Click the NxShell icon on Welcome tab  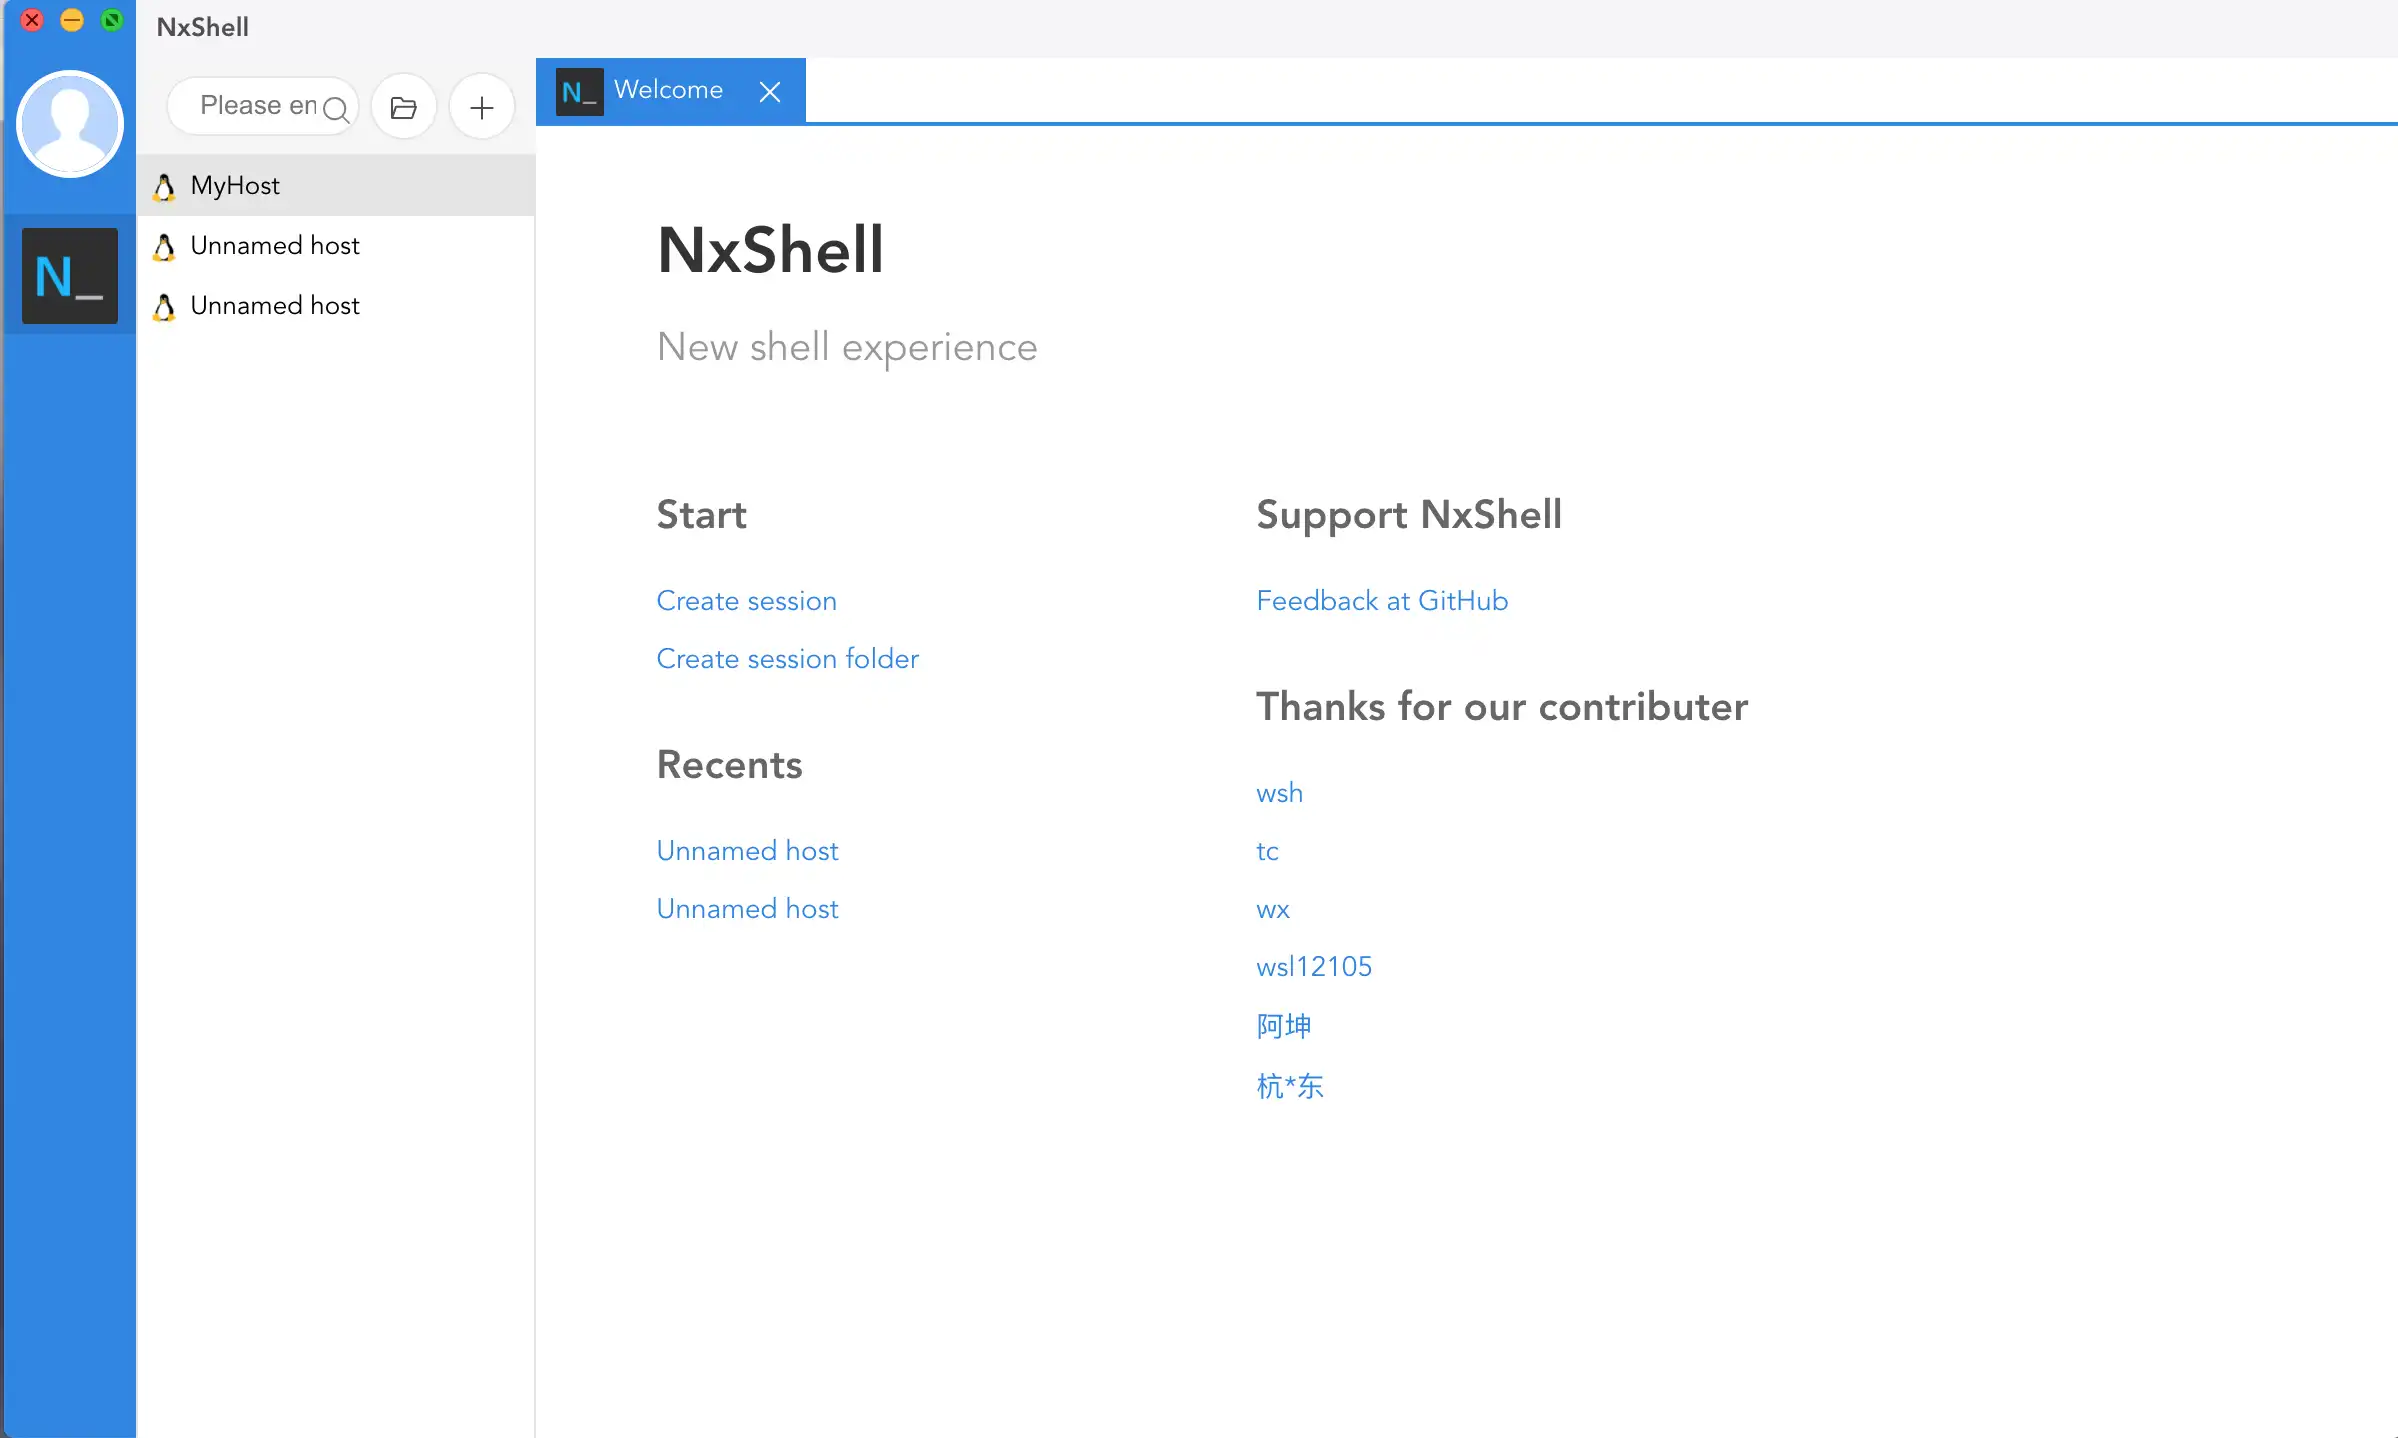pos(579,92)
